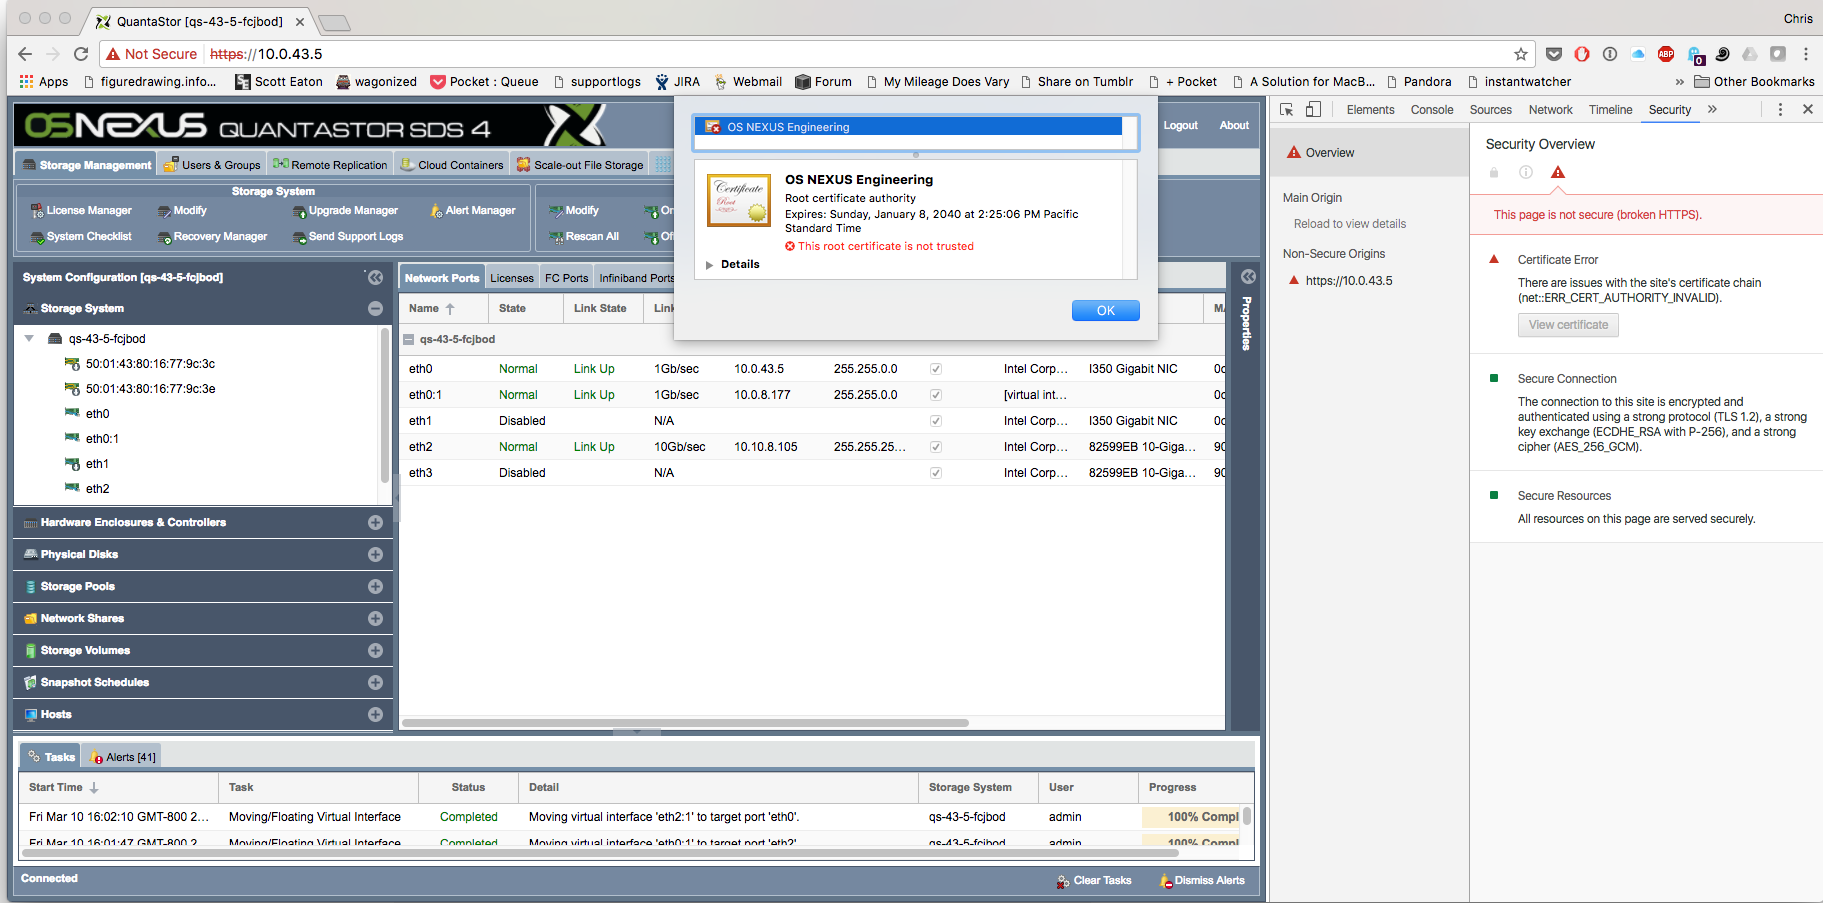Expand certificate Details disclosure triangle
1823x903 pixels.
tap(709, 265)
